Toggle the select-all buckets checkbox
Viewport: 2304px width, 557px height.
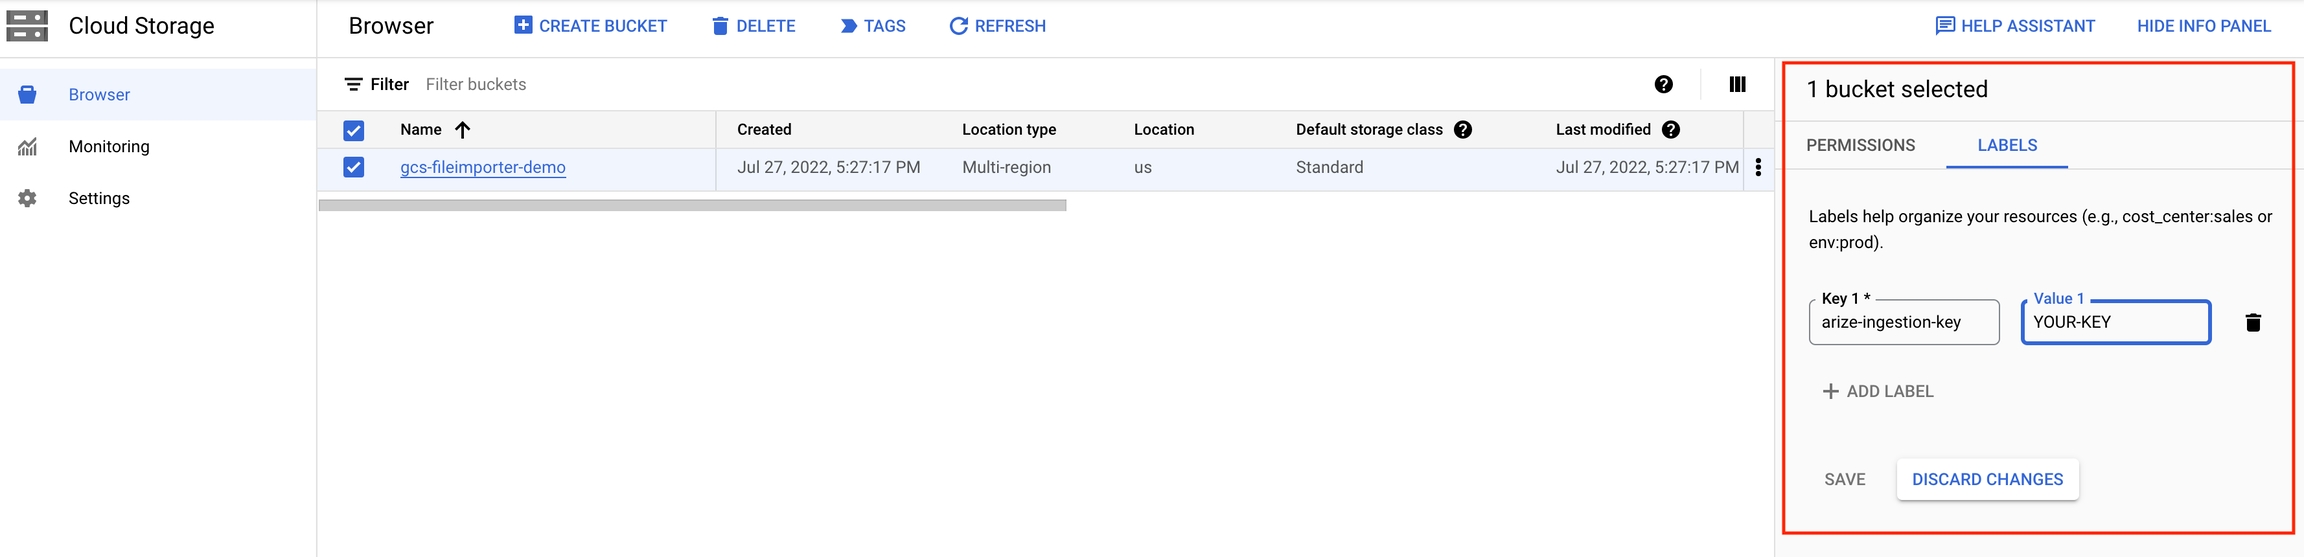point(354,130)
